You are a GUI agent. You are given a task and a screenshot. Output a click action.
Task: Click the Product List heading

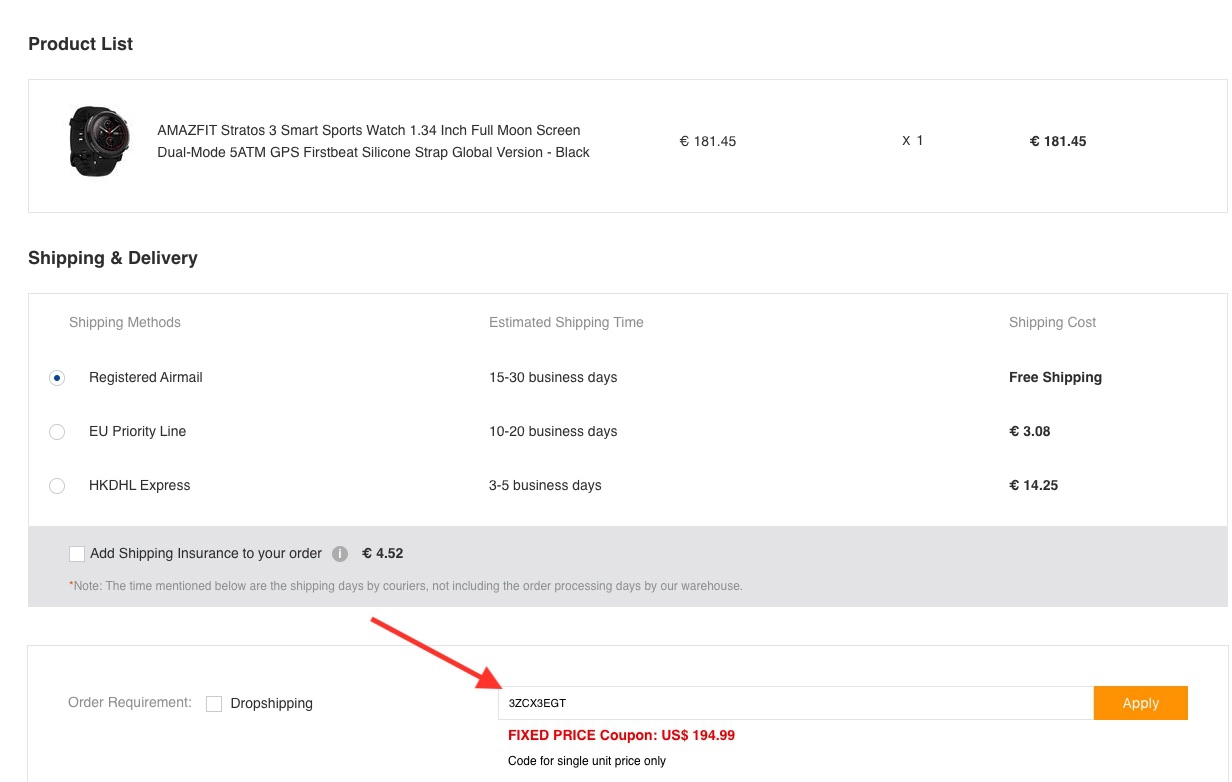(81, 44)
